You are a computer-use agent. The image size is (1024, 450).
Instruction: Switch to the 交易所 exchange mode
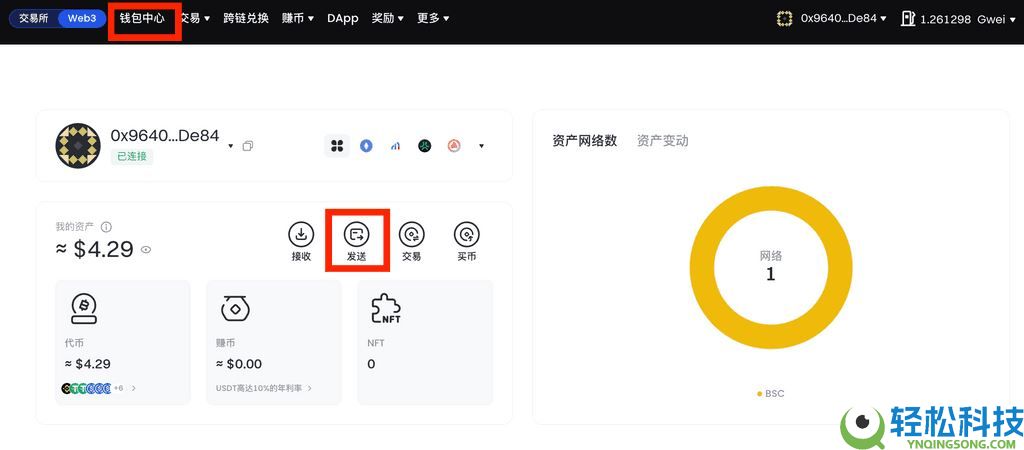33,18
